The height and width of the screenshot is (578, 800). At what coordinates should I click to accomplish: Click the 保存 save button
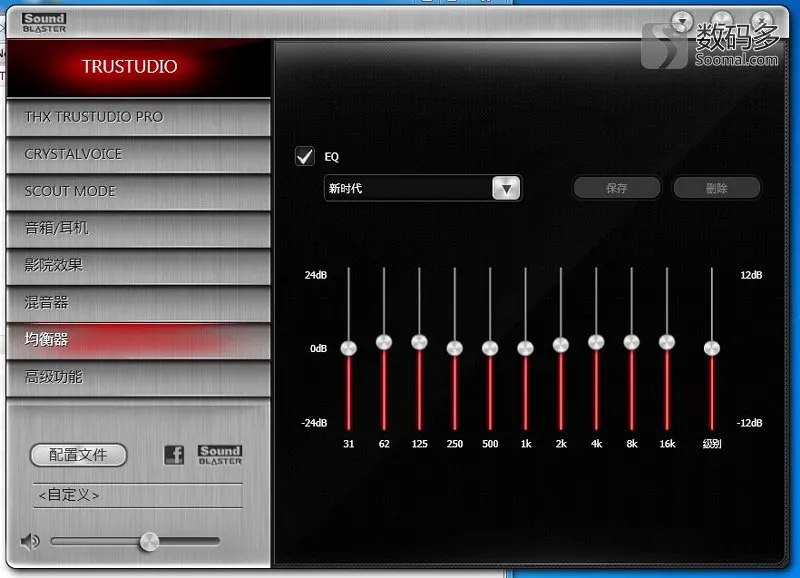[616, 188]
